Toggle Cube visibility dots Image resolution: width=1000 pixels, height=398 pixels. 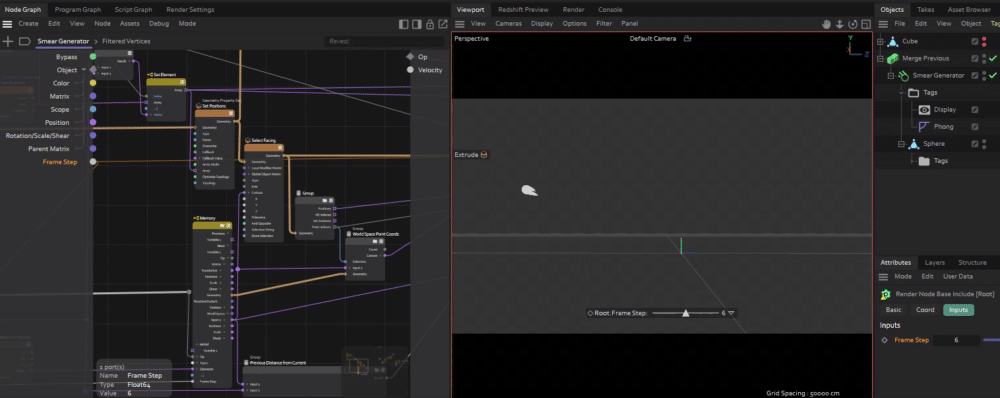click(x=984, y=41)
